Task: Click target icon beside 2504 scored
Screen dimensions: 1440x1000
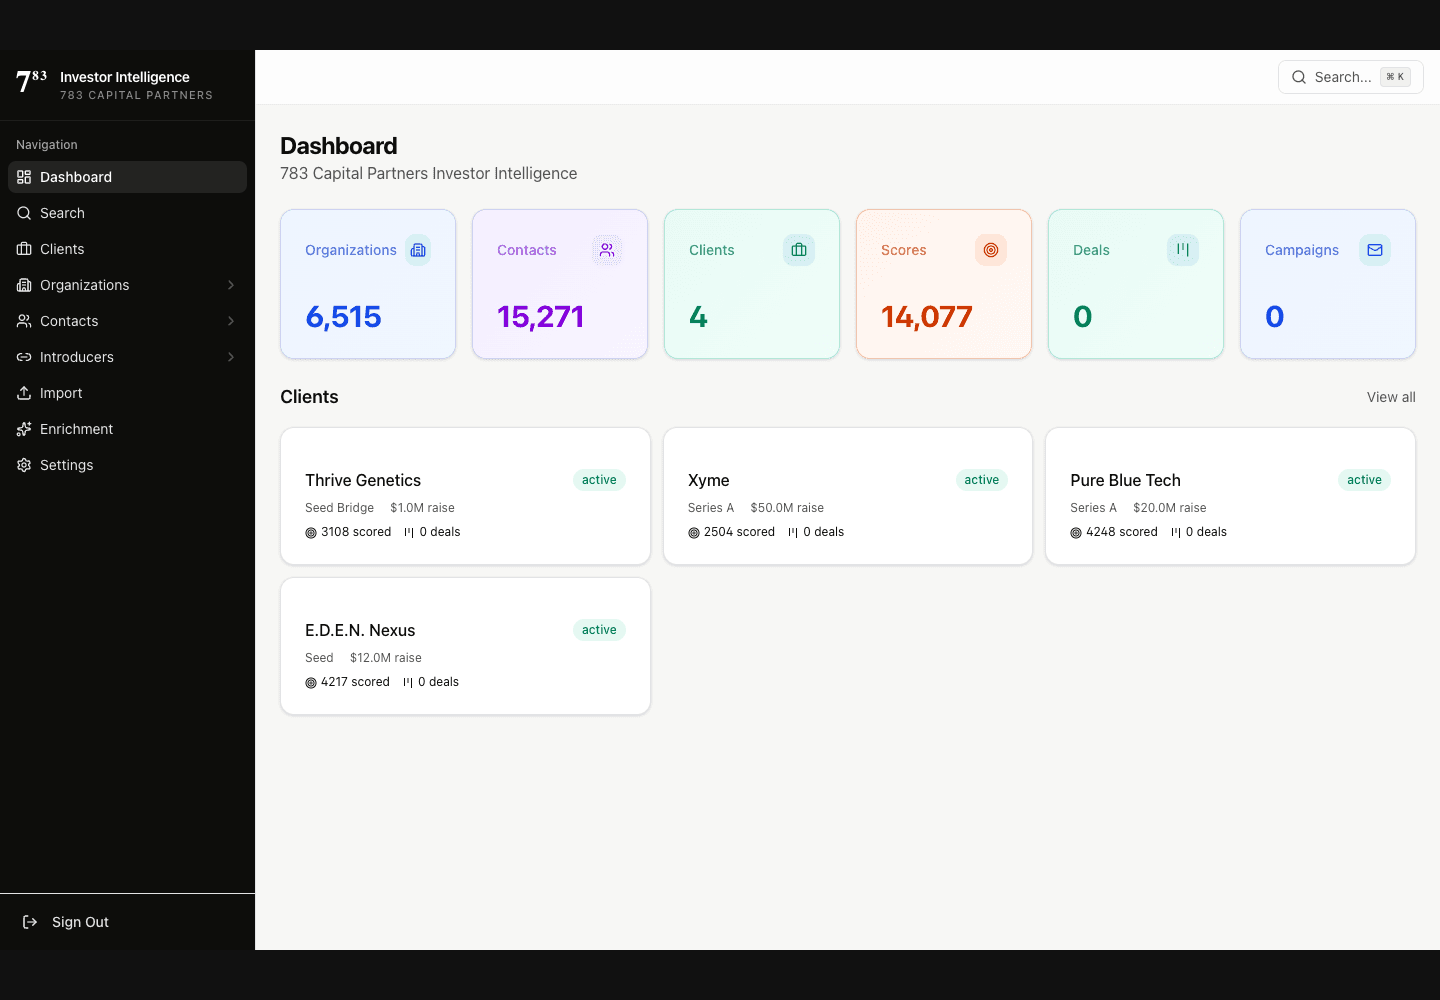Action: (x=694, y=533)
